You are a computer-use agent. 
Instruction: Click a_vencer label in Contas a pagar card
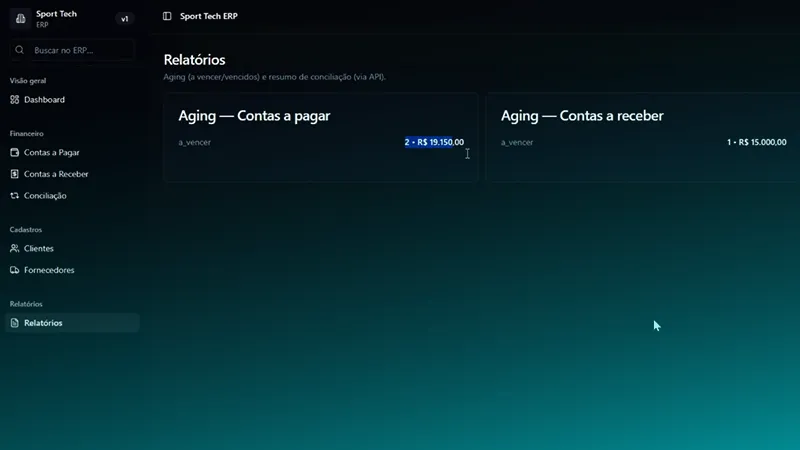pyautogui.click(x=194, y=142)
